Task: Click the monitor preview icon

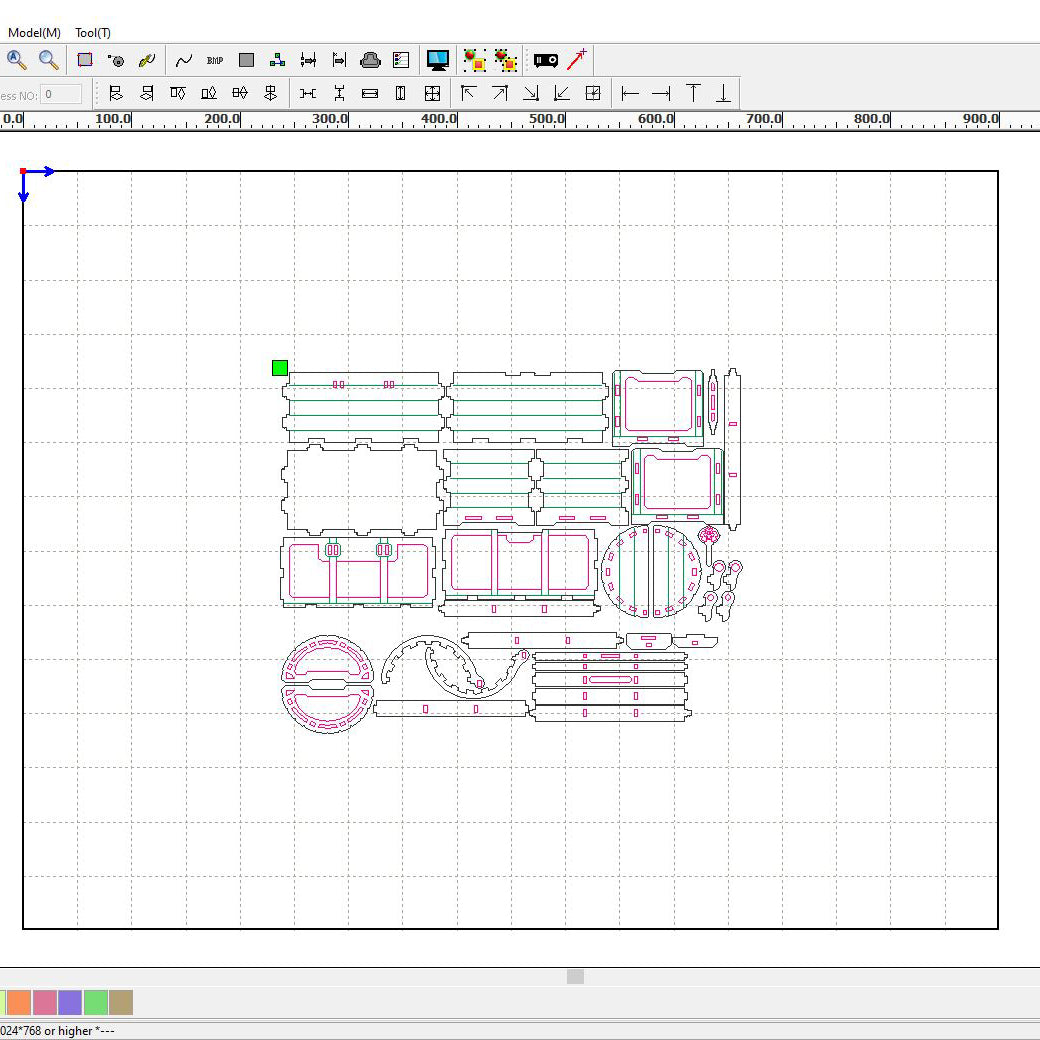Action: coord(437,60)
